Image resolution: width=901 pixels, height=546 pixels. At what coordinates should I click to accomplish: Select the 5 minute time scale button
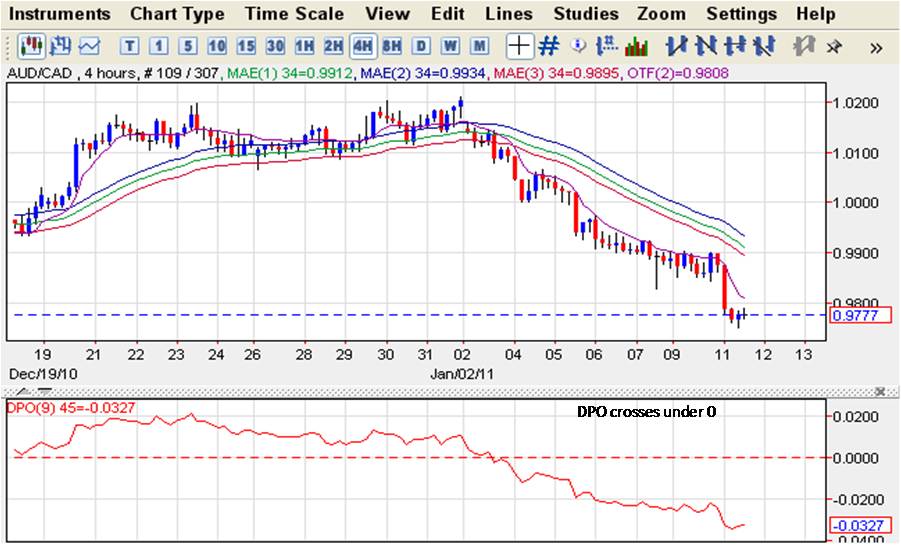[x=188, y=46]
